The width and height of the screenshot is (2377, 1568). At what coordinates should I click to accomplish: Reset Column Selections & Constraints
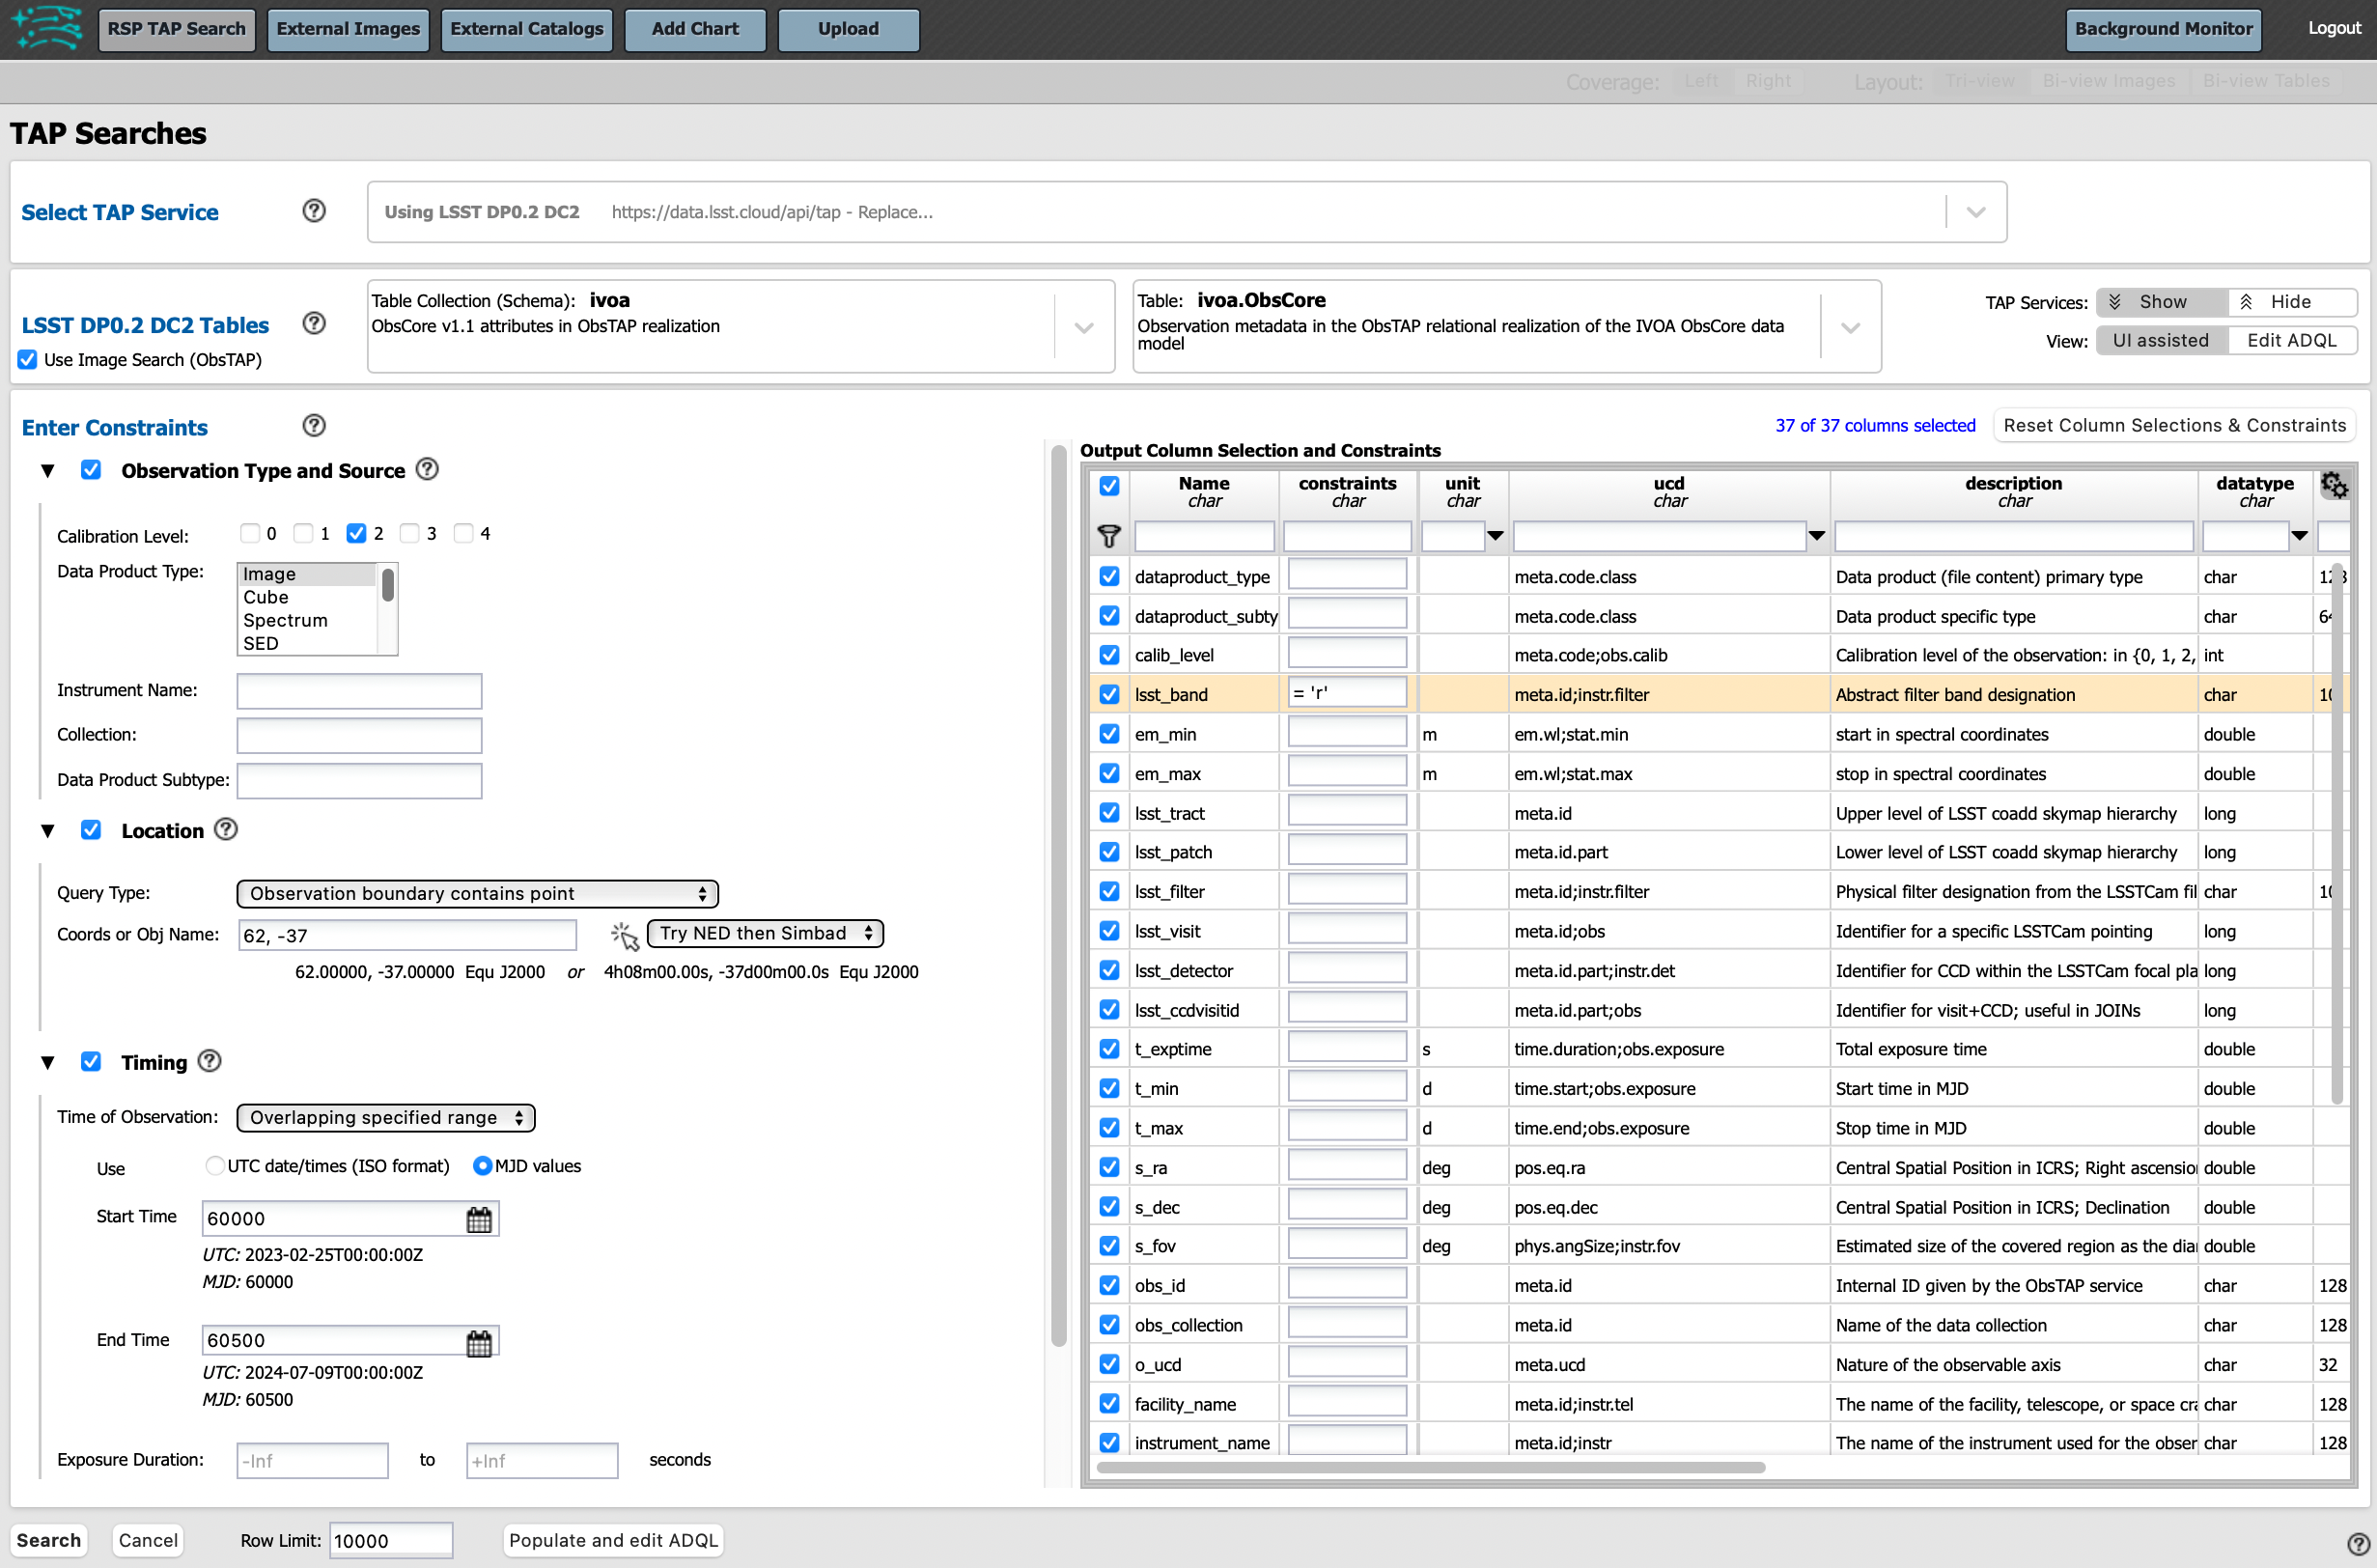tap(2174, 426)
